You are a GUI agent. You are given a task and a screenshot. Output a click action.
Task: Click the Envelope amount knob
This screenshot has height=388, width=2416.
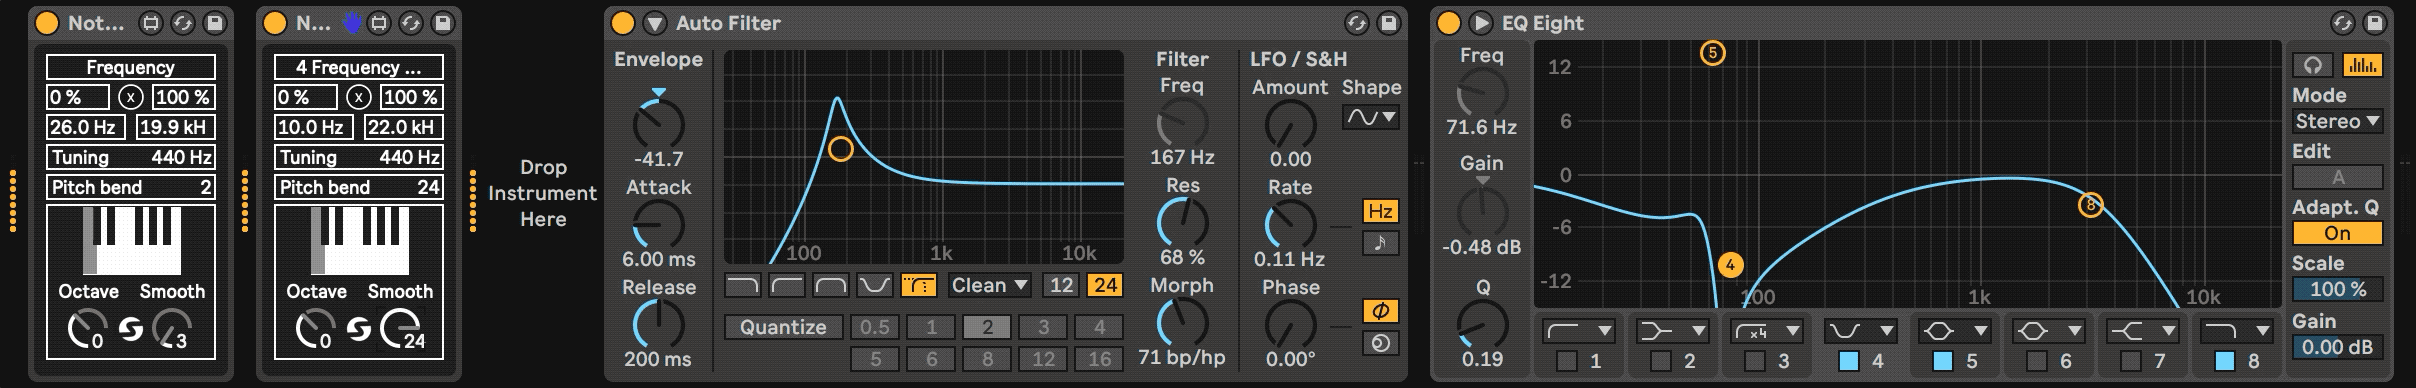tap(658, 124)
